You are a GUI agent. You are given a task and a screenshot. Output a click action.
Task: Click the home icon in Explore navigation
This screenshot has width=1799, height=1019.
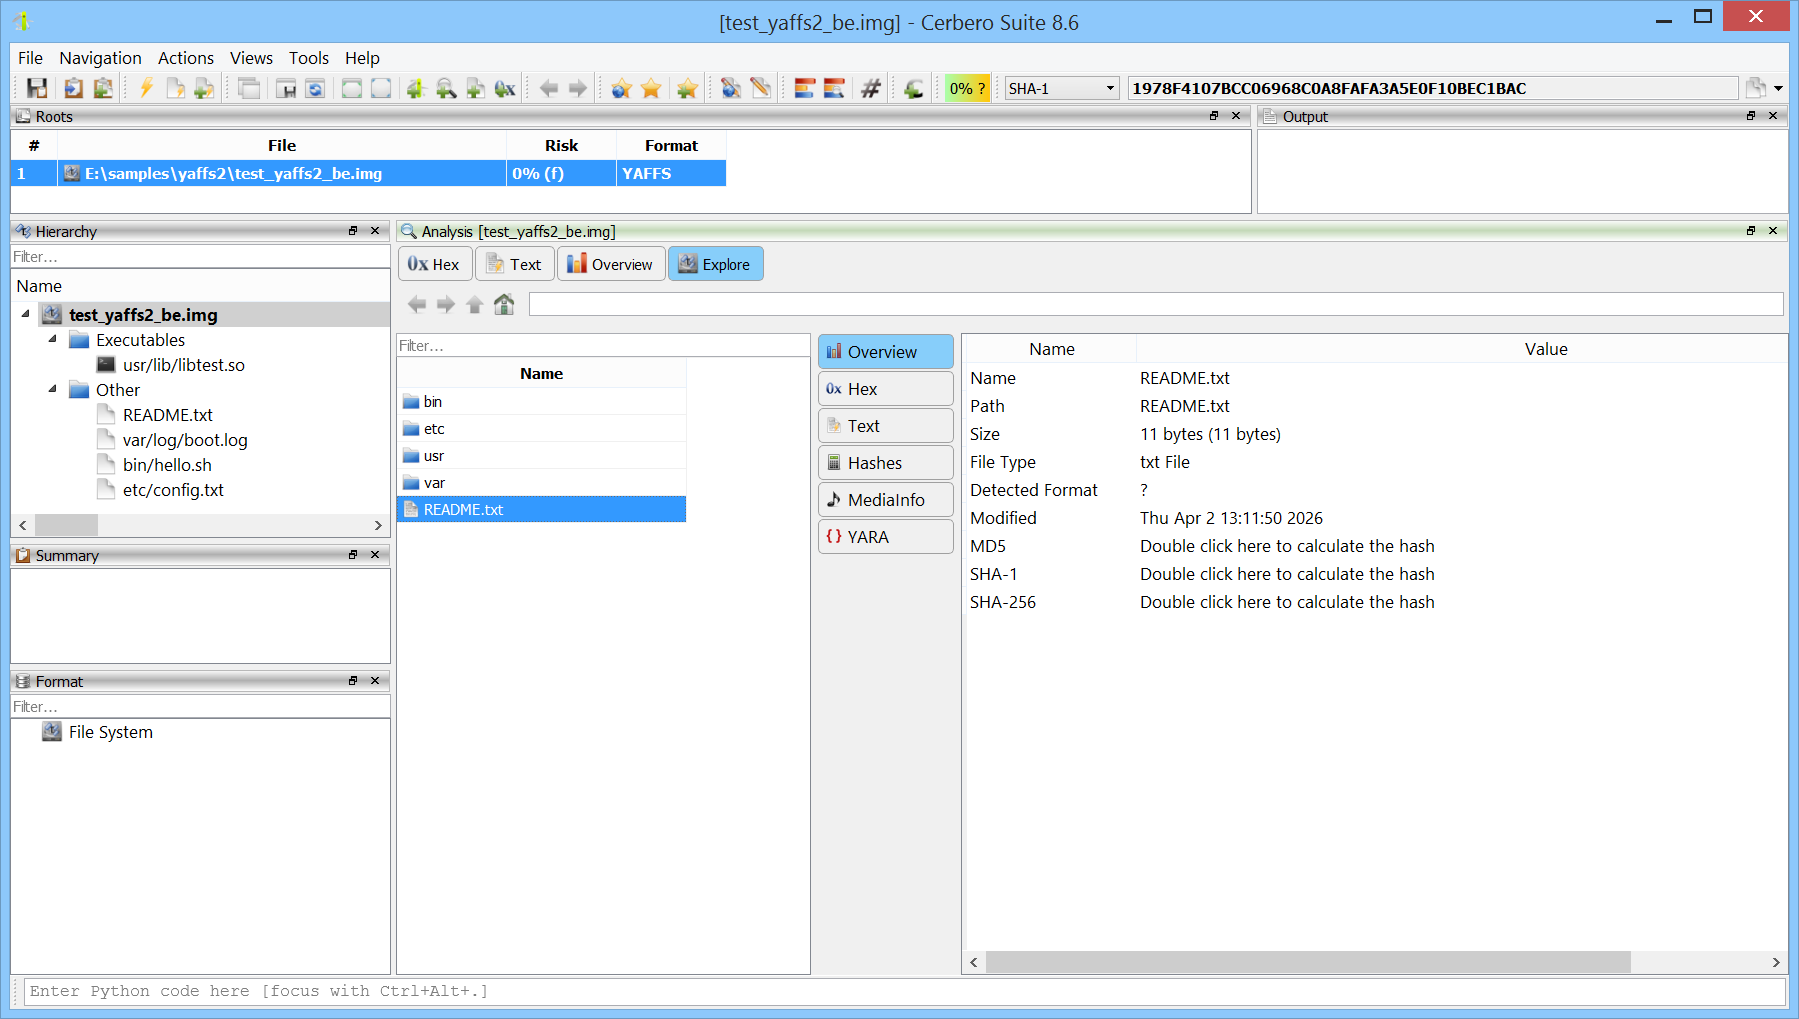504,304
